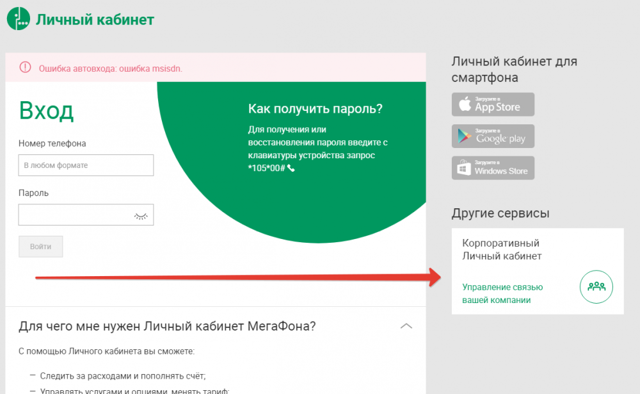The height and width of the screenshot is (394, 640).
Task: Click the Как получить пароль? heading
Action: [315, 109]
